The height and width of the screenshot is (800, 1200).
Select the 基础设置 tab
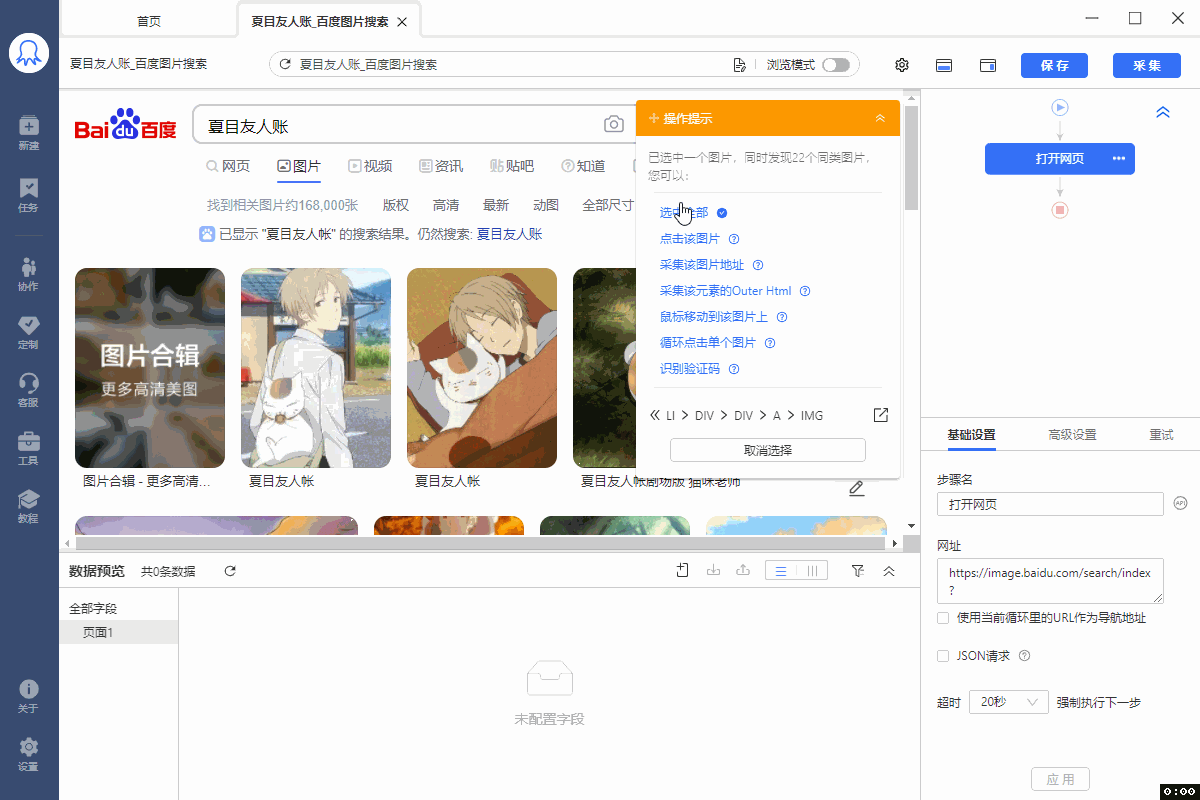(971, 435)
